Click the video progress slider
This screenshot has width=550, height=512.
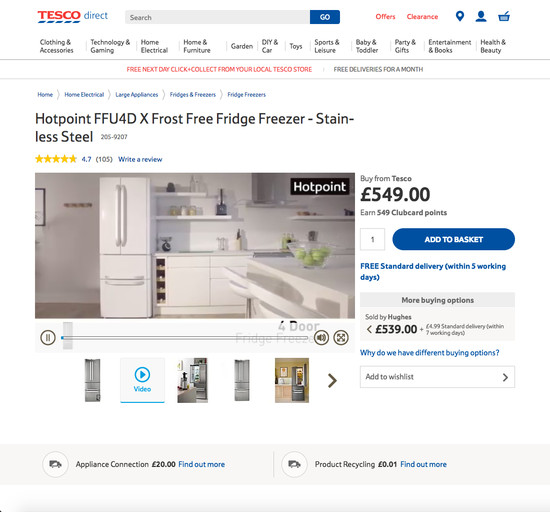[x=185, y=338]
